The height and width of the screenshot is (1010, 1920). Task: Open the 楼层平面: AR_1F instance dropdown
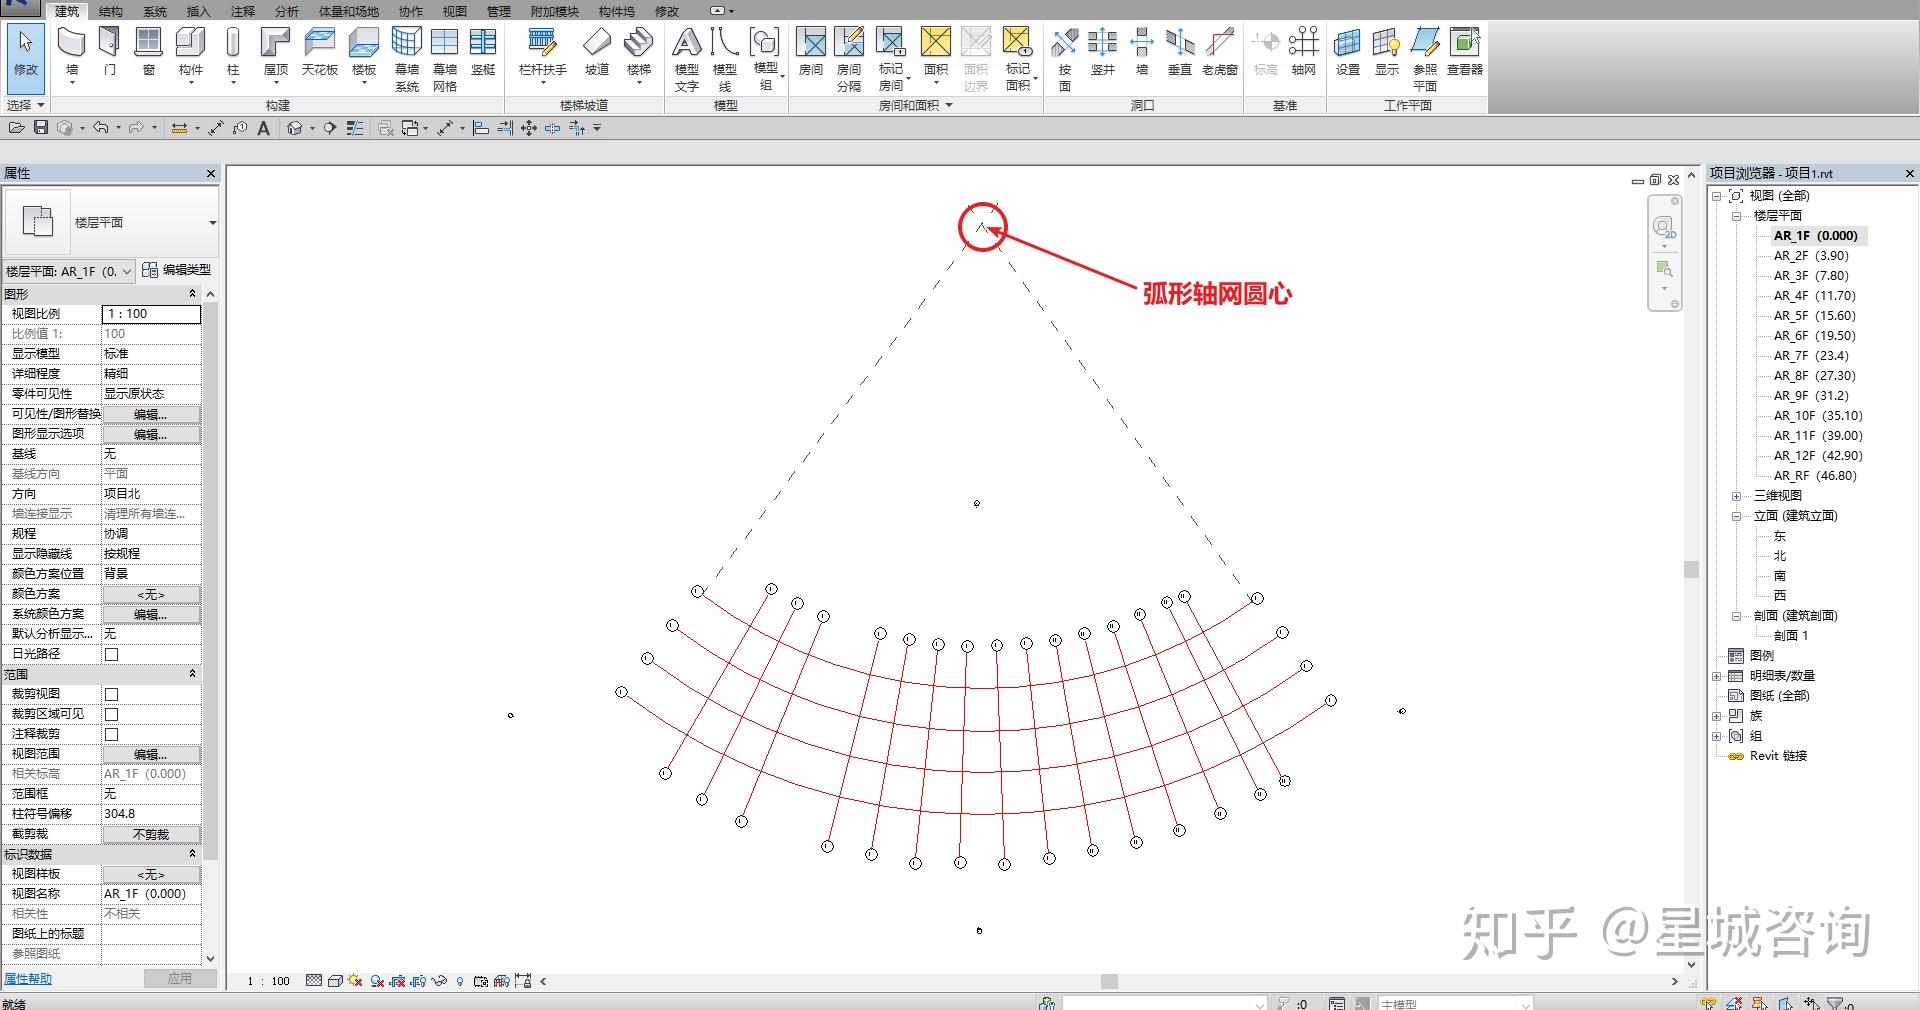[69, 271]
